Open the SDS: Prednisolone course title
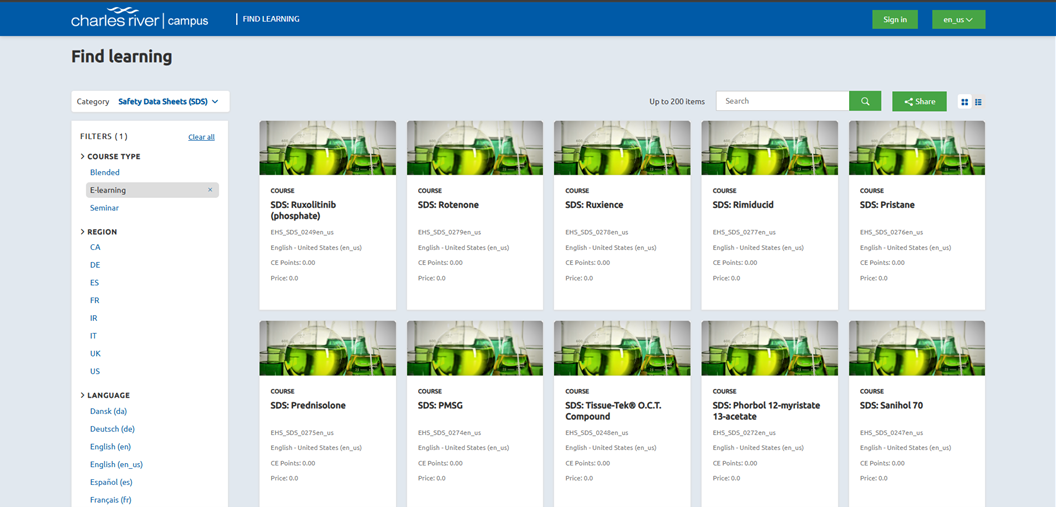This screenshot has width=1056, height=507. coord(308,405)
